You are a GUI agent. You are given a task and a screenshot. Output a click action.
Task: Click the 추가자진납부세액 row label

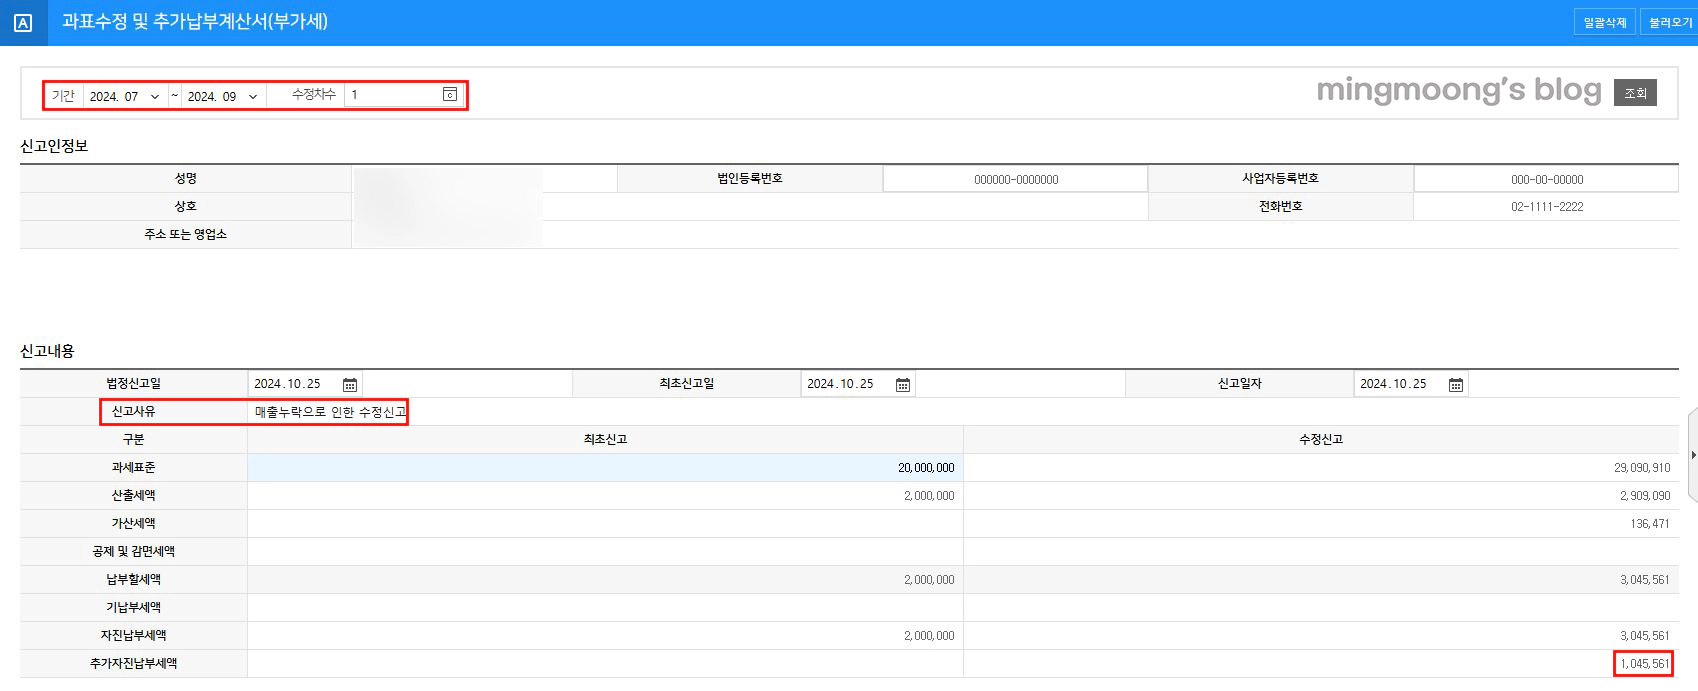click(x=134, y=664)
